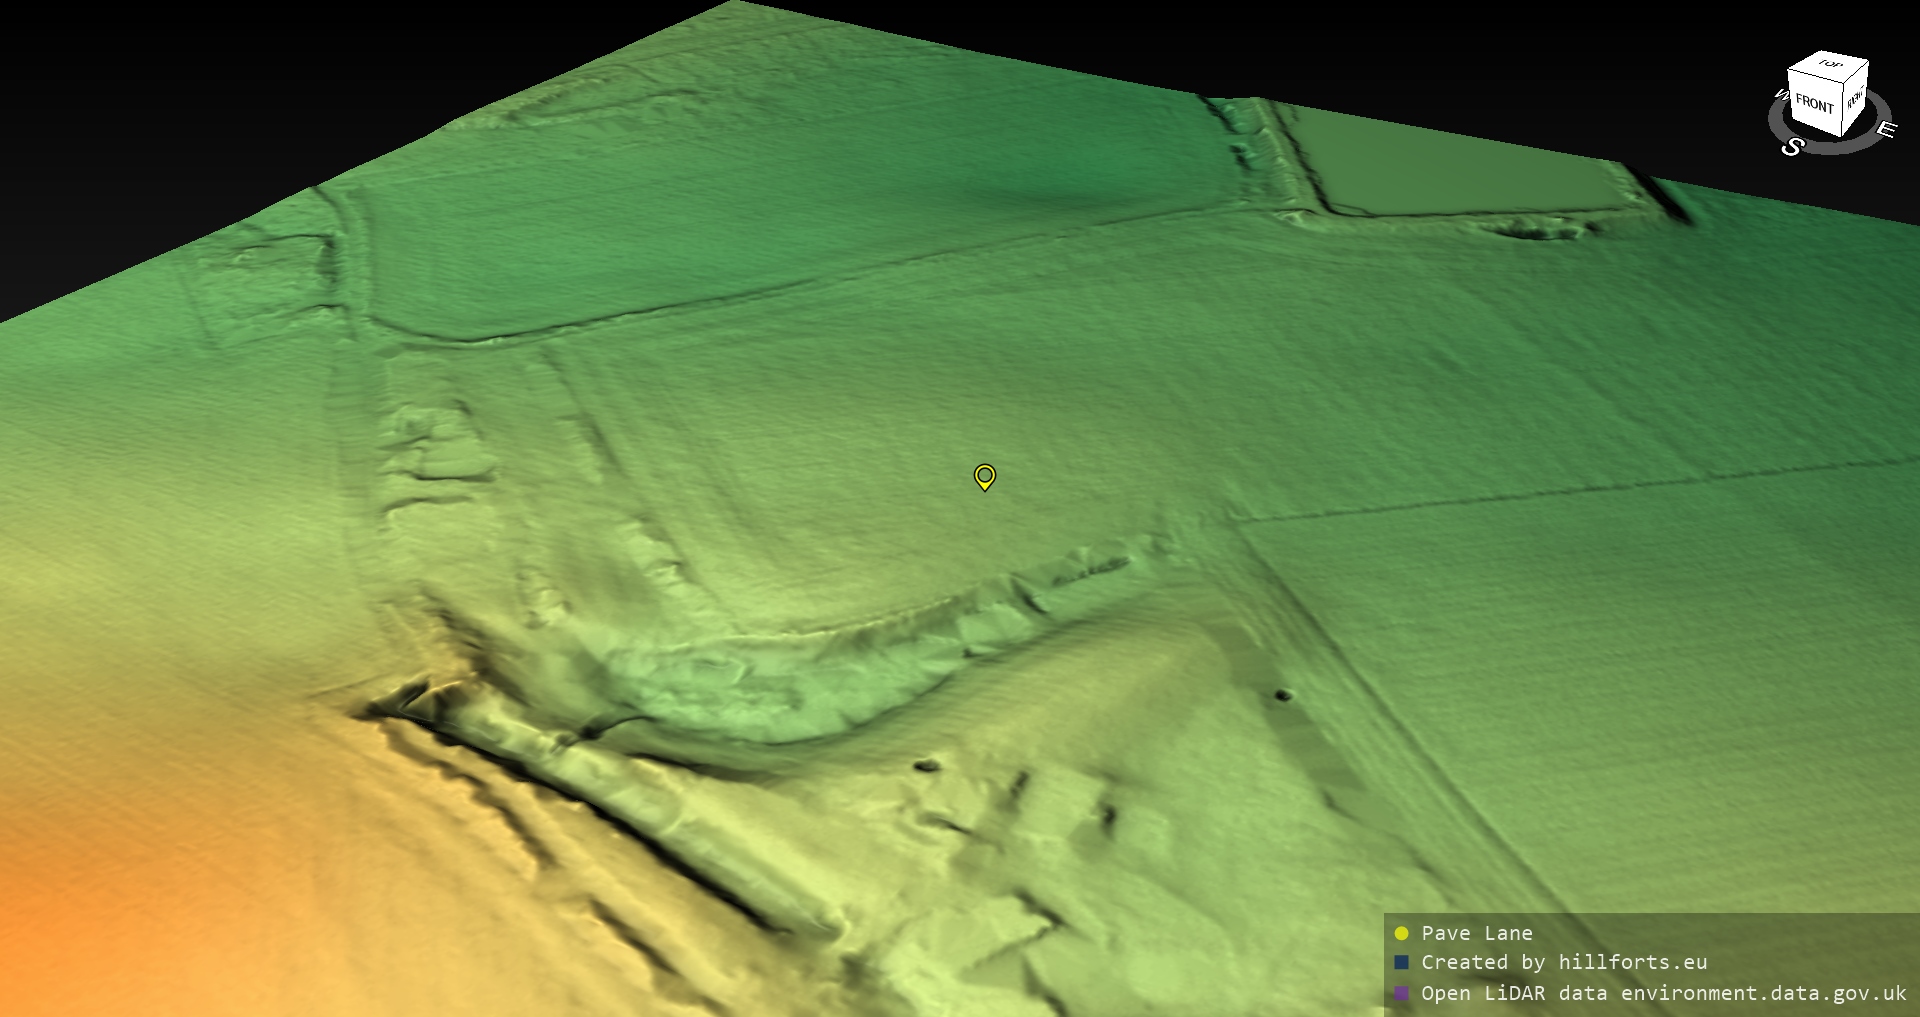Click the E compass letter

pos(1885,130)
